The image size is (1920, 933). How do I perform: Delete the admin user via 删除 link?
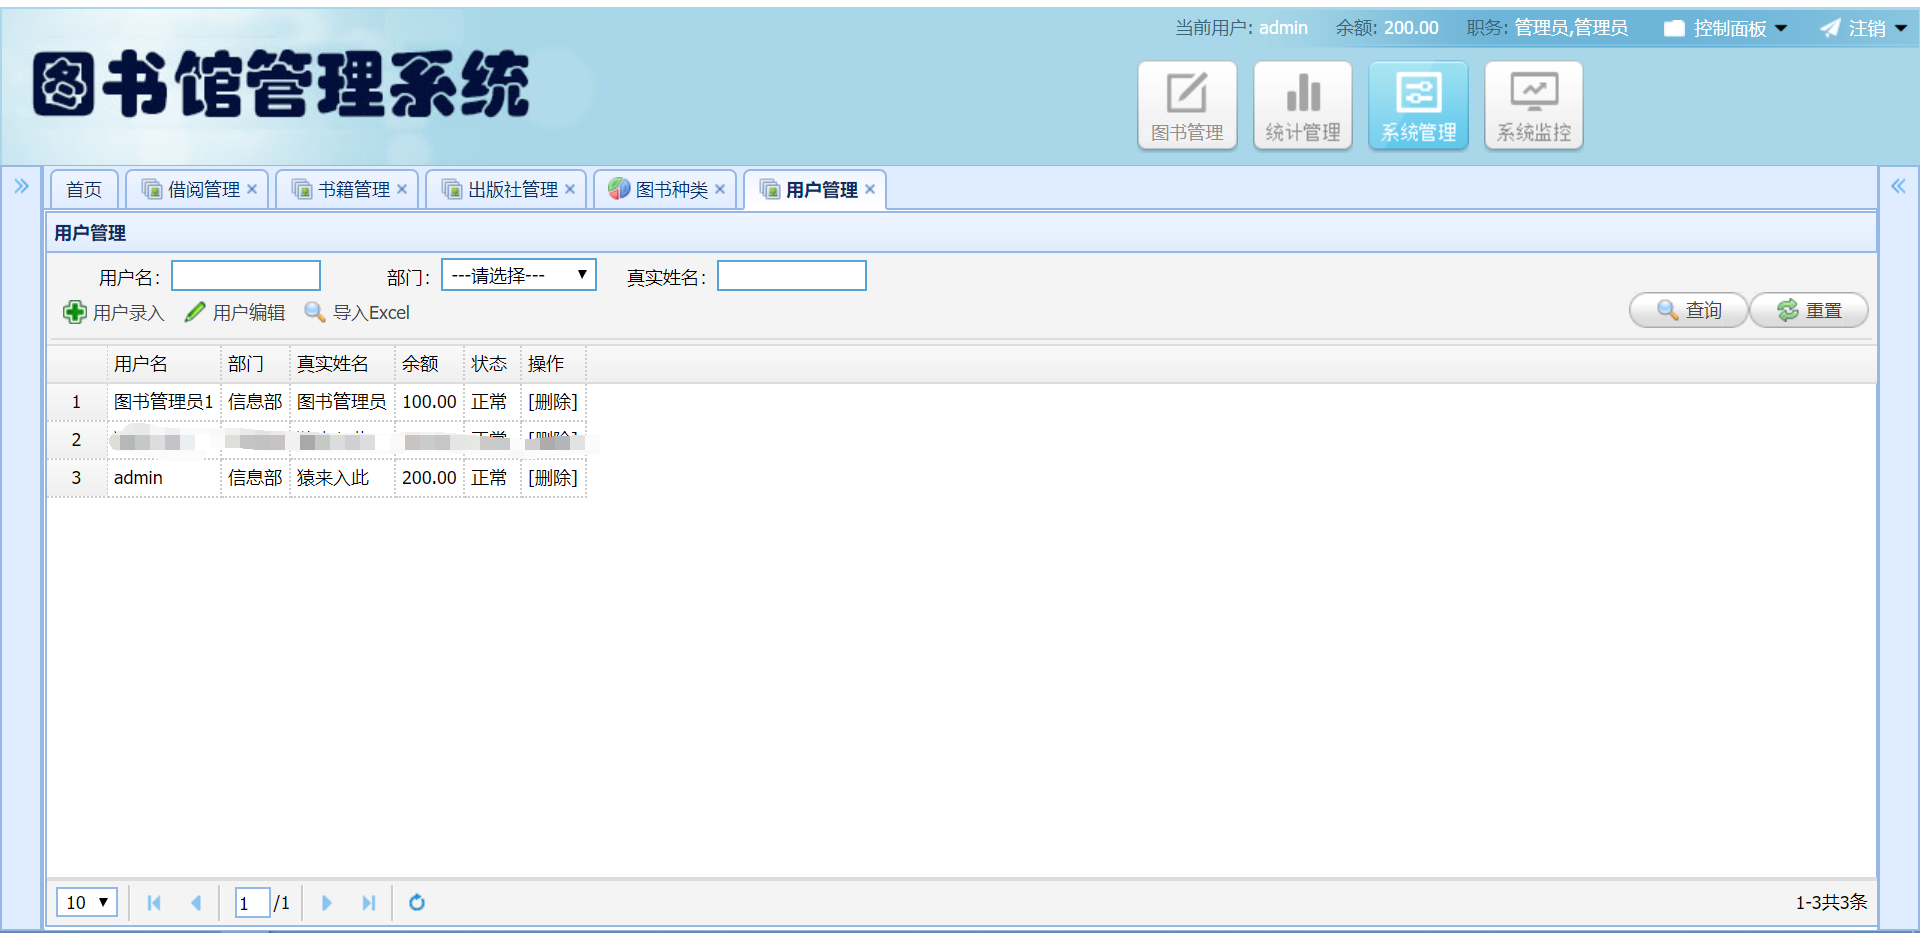(552, 477)
